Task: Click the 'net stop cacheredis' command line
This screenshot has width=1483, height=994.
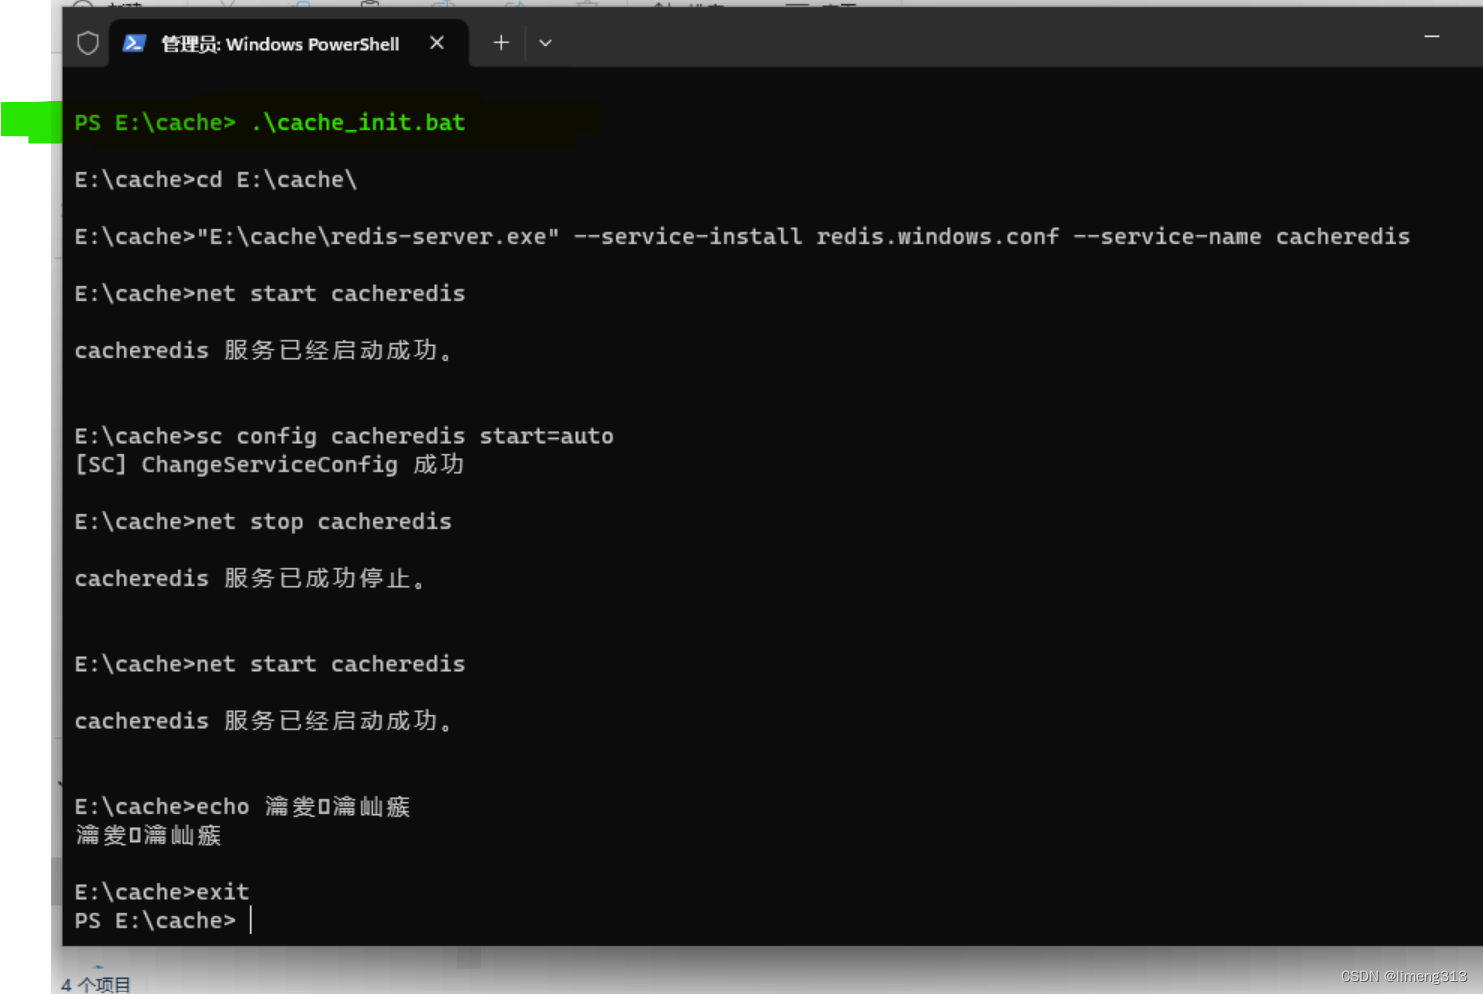Action: (x=263, y=522)
